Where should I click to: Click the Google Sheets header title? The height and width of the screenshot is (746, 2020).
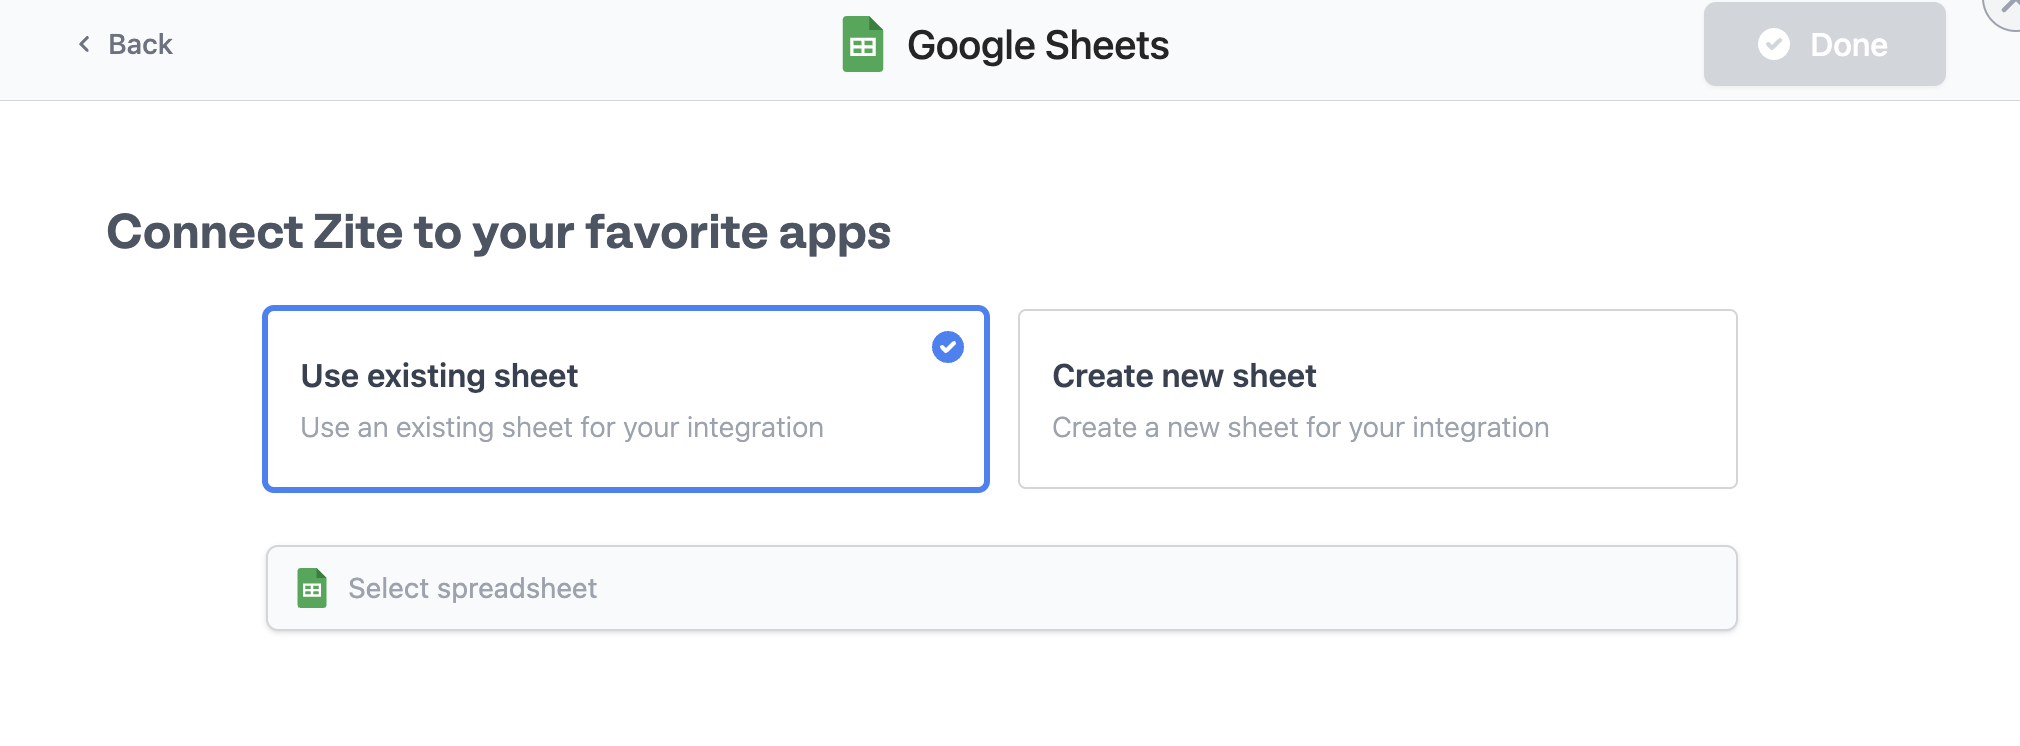pyautogui.click(x=1037, y=44)
